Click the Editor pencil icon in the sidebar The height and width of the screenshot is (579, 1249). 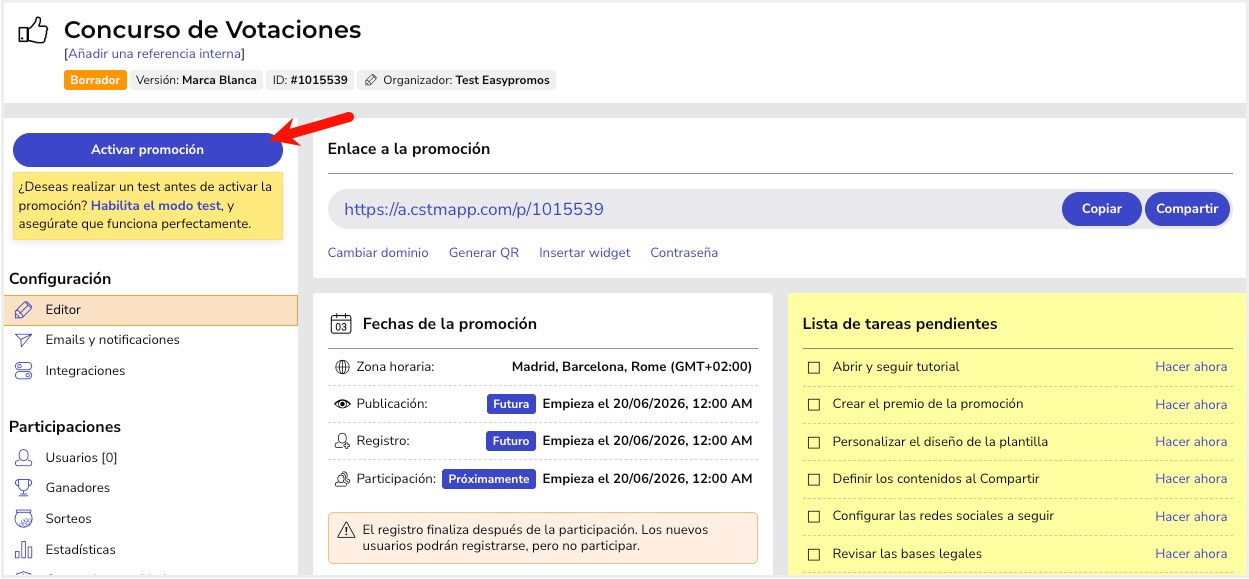click(24, 310)
